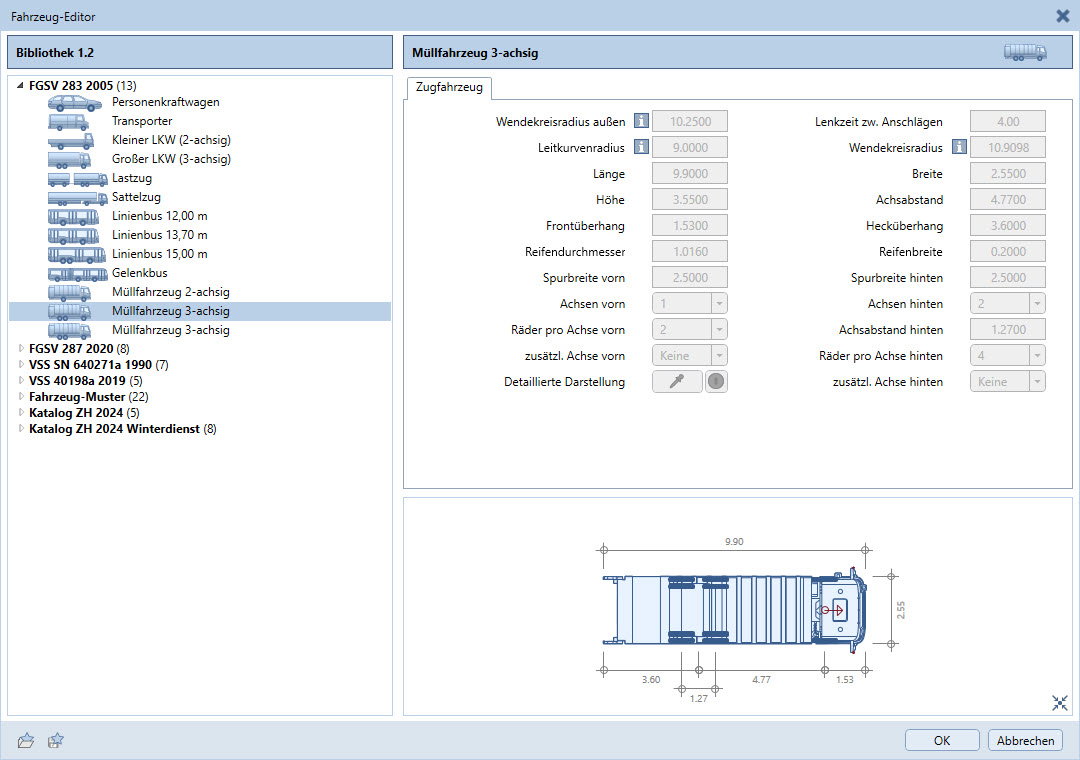Switch to the Zugfahrzeug tab
This screenshot has width=1080, height=760.
click(x=448, y=88)
